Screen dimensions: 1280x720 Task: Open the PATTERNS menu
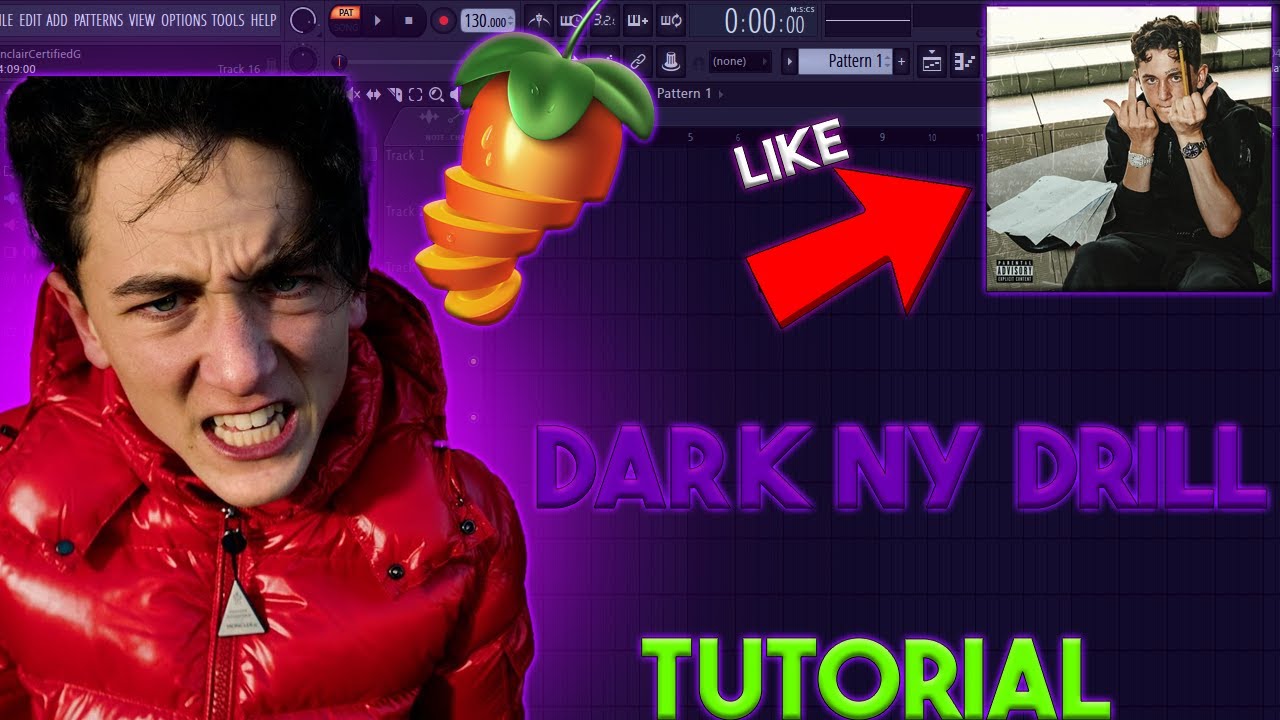coord(98,20)
